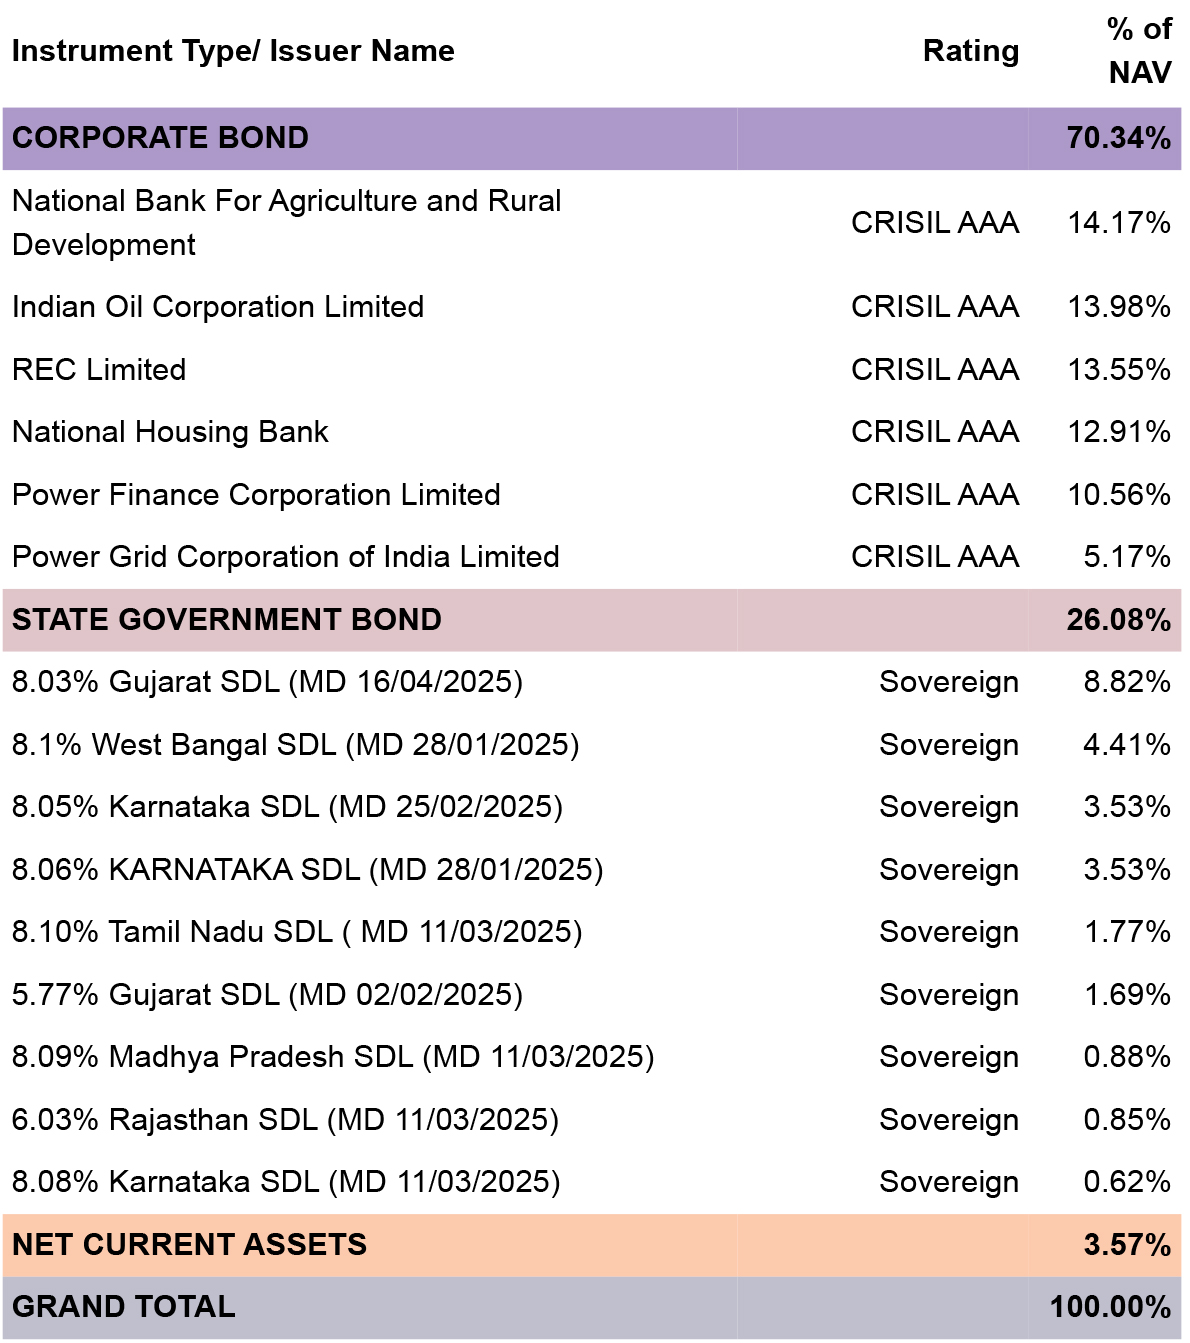Click the 8.10% Tamil Nadu SDL entry
The image size is (1190, 1343).
click(x=296, y=932)
